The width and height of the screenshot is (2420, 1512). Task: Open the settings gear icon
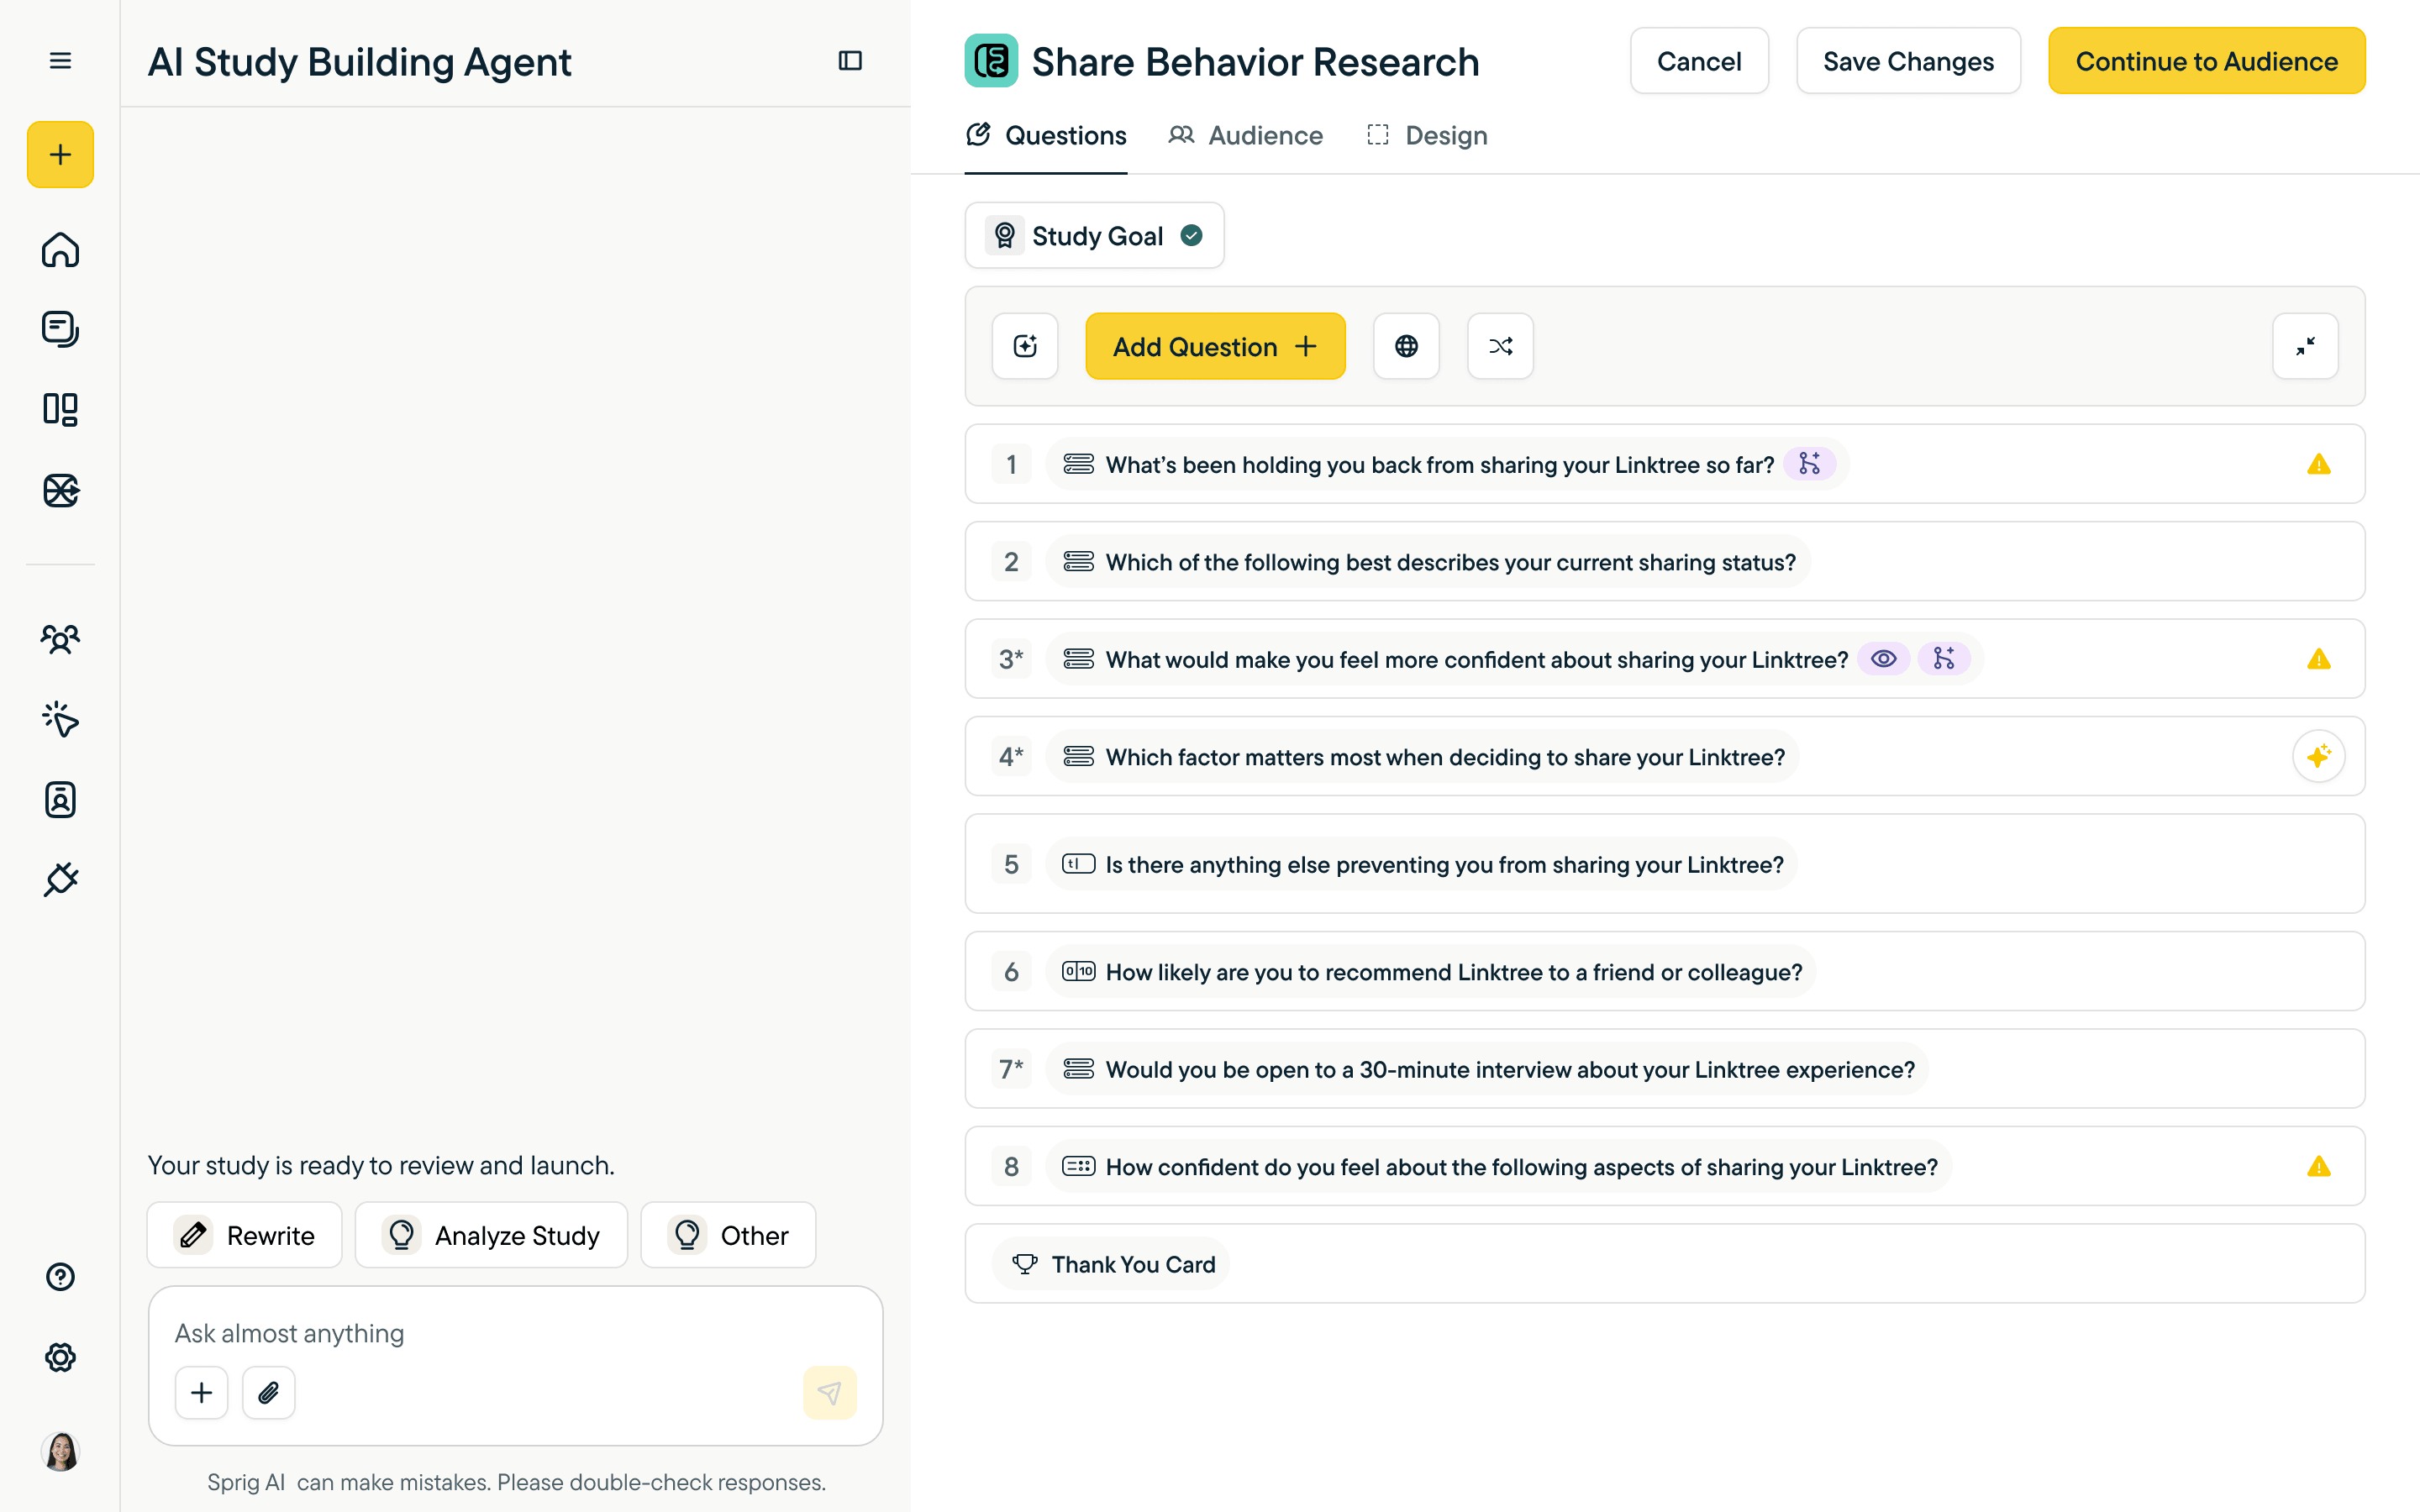60,1357
